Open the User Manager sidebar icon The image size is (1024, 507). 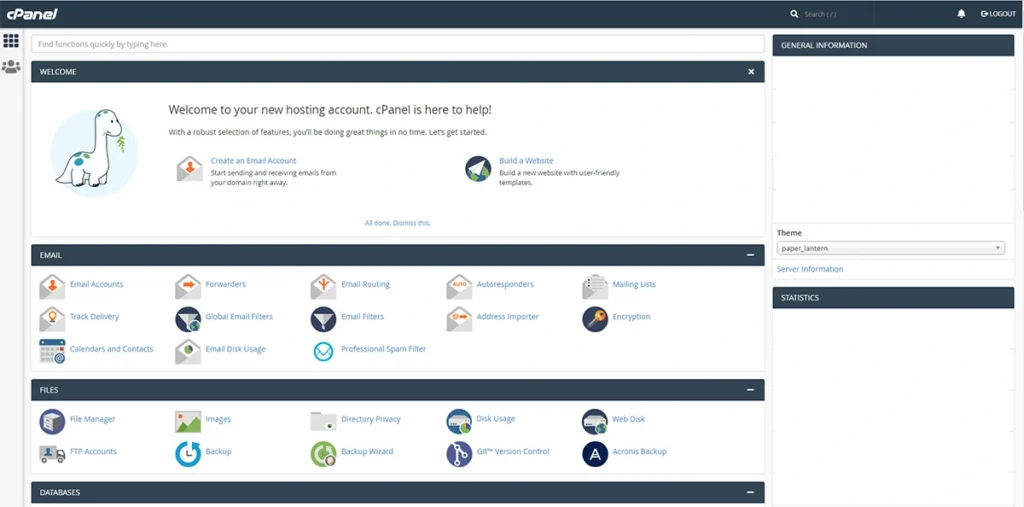coord(11,67)
